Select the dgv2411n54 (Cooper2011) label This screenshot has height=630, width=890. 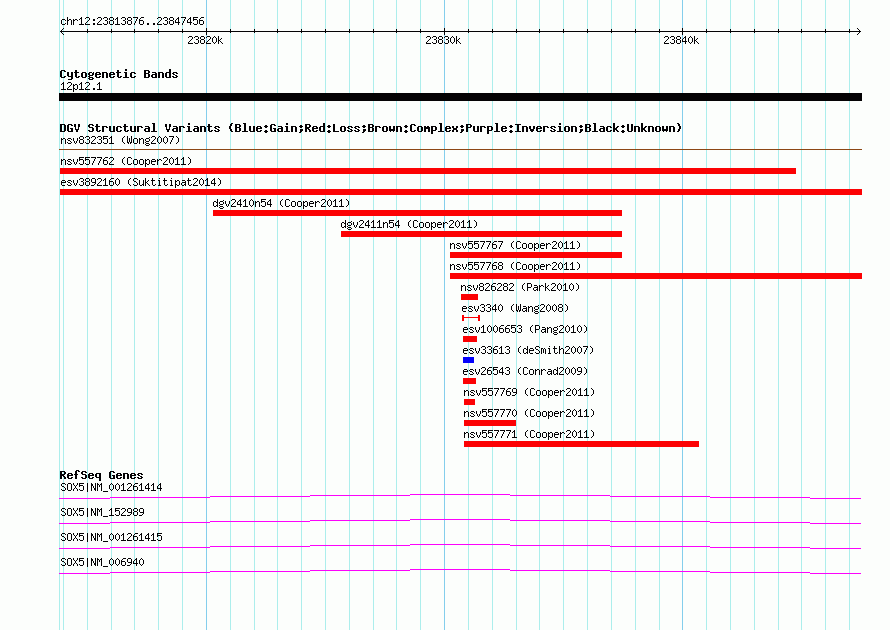coord(409,224)
